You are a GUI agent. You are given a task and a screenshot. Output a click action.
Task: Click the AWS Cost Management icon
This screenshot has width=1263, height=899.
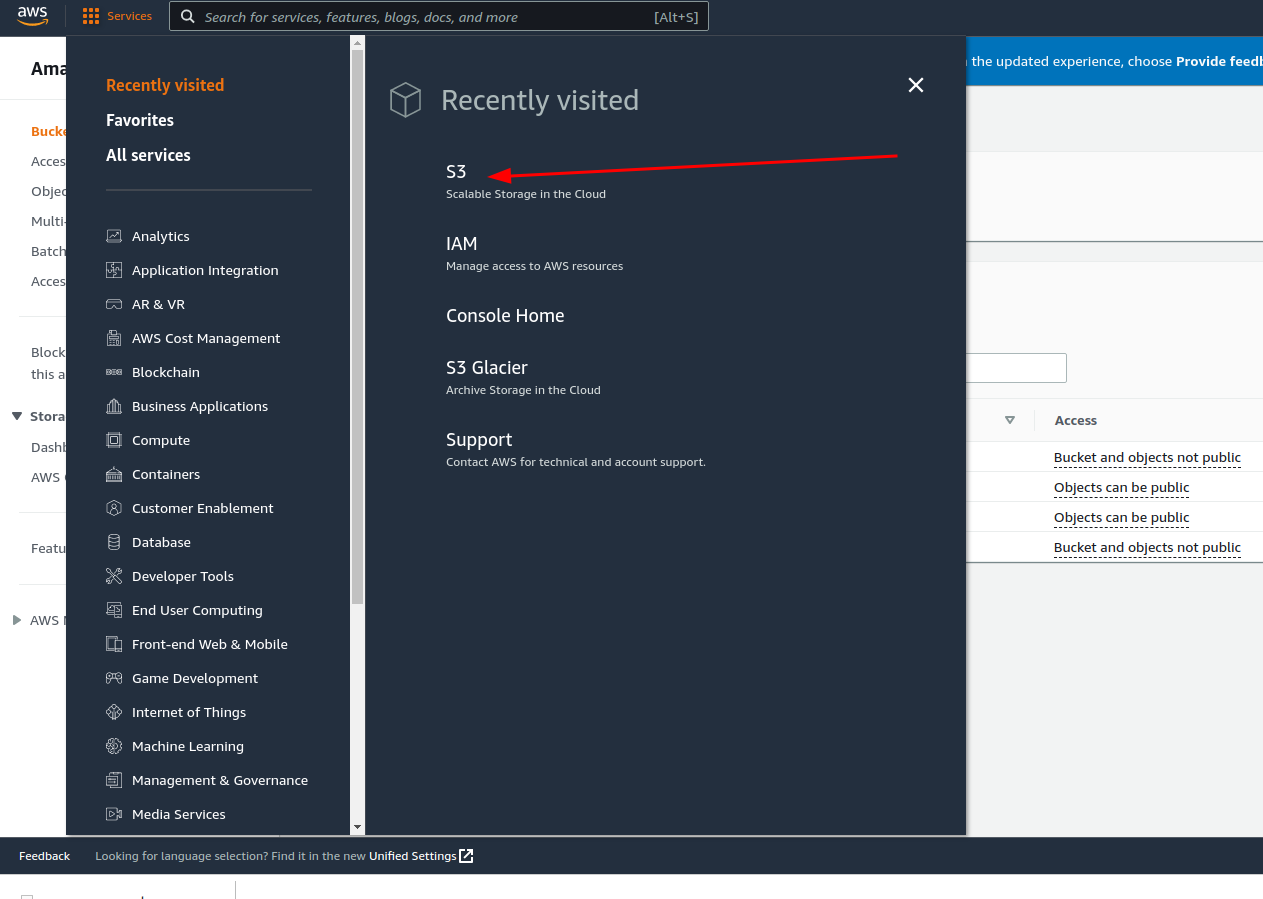click(x=114, y=338)
